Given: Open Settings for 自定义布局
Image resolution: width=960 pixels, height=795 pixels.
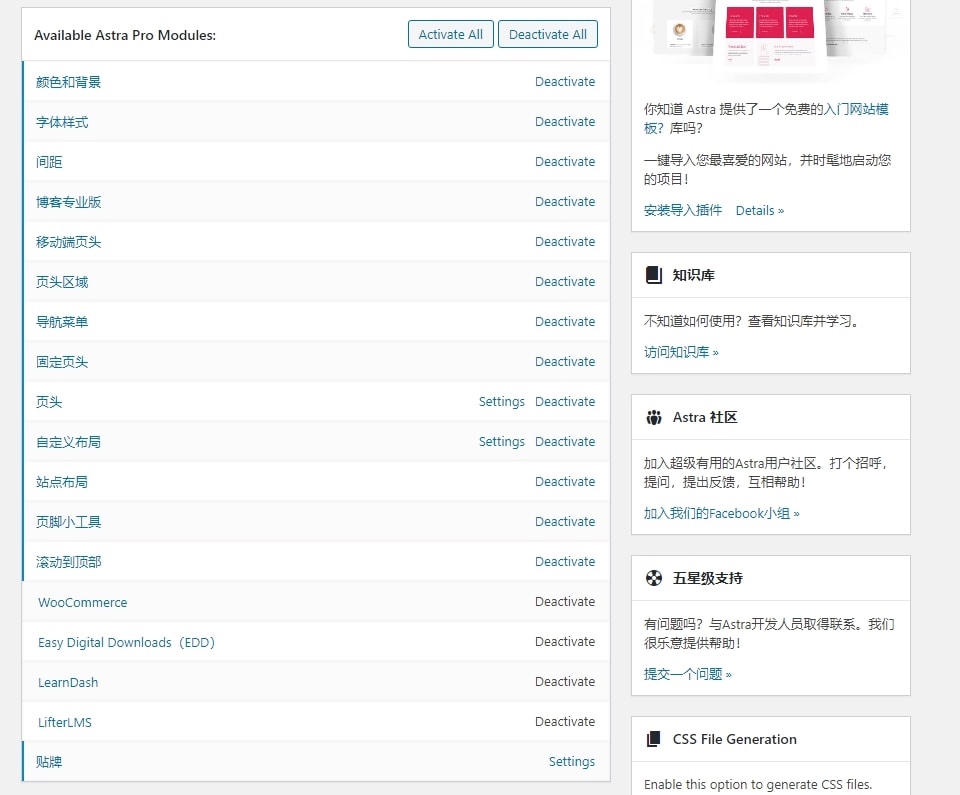Looking at the screenshot, I should [x=501, y=441].
